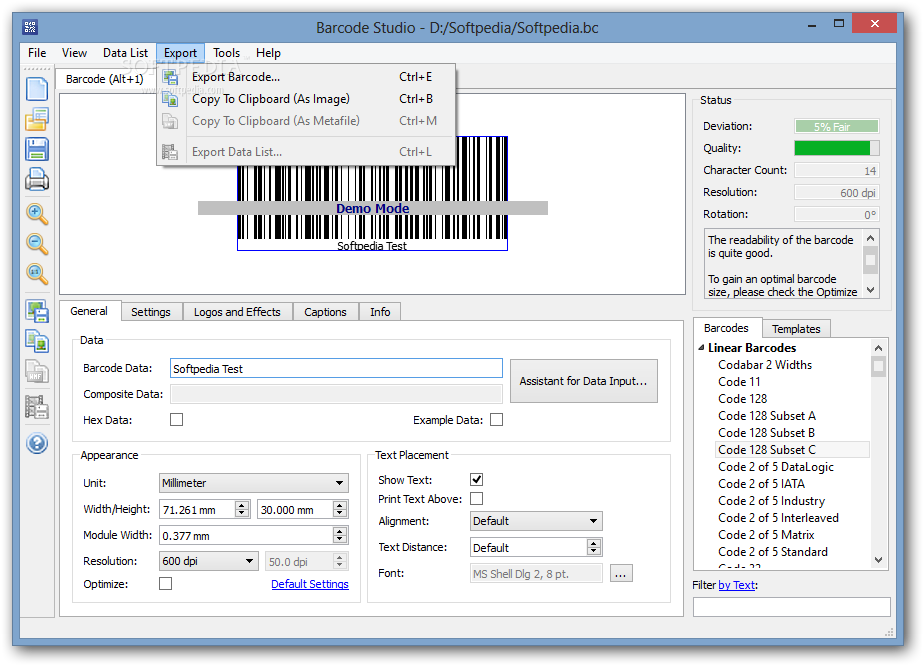This screenshot has height=666, width=924.
Task: Click the Barcode Data input field
Action: [336, 368]
